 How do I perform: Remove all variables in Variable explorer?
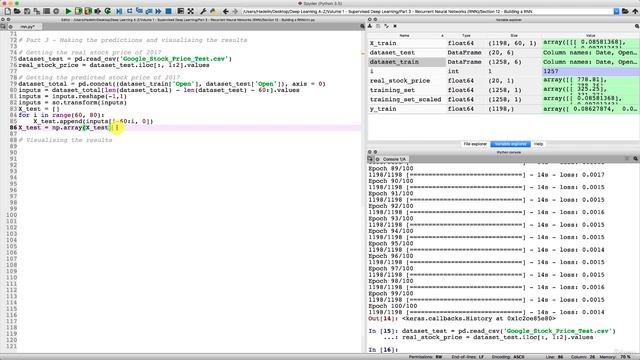coord(395,26)
